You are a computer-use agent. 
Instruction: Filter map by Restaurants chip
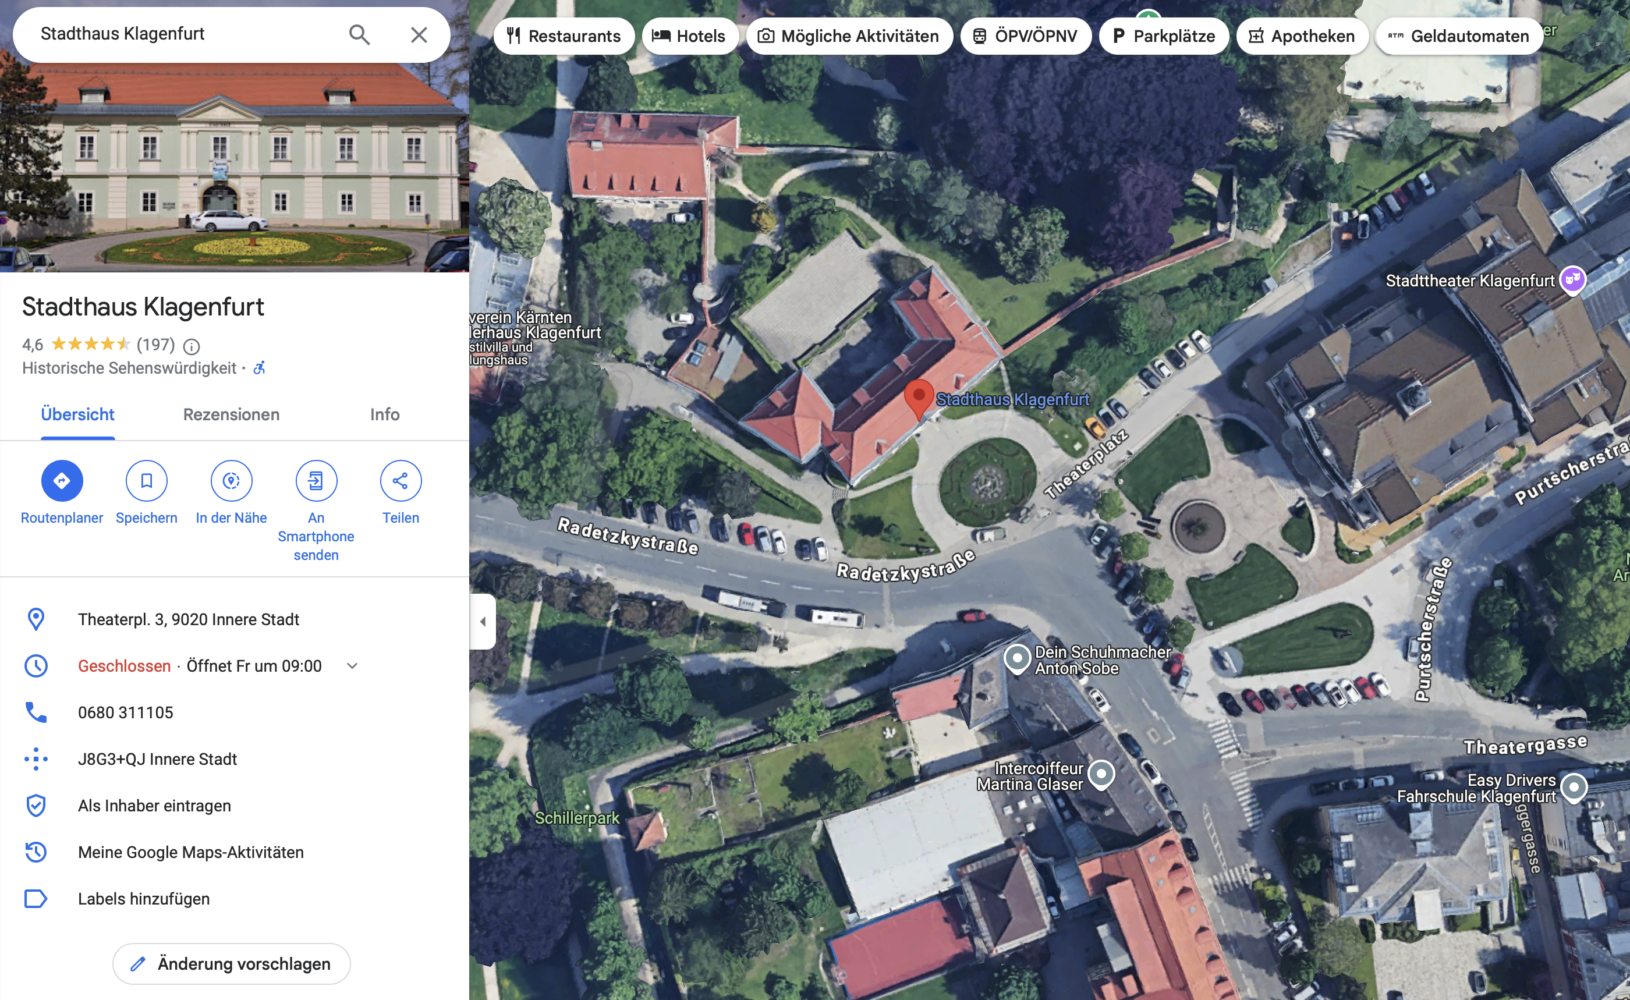pyautogui.click(x=564, y=36)
